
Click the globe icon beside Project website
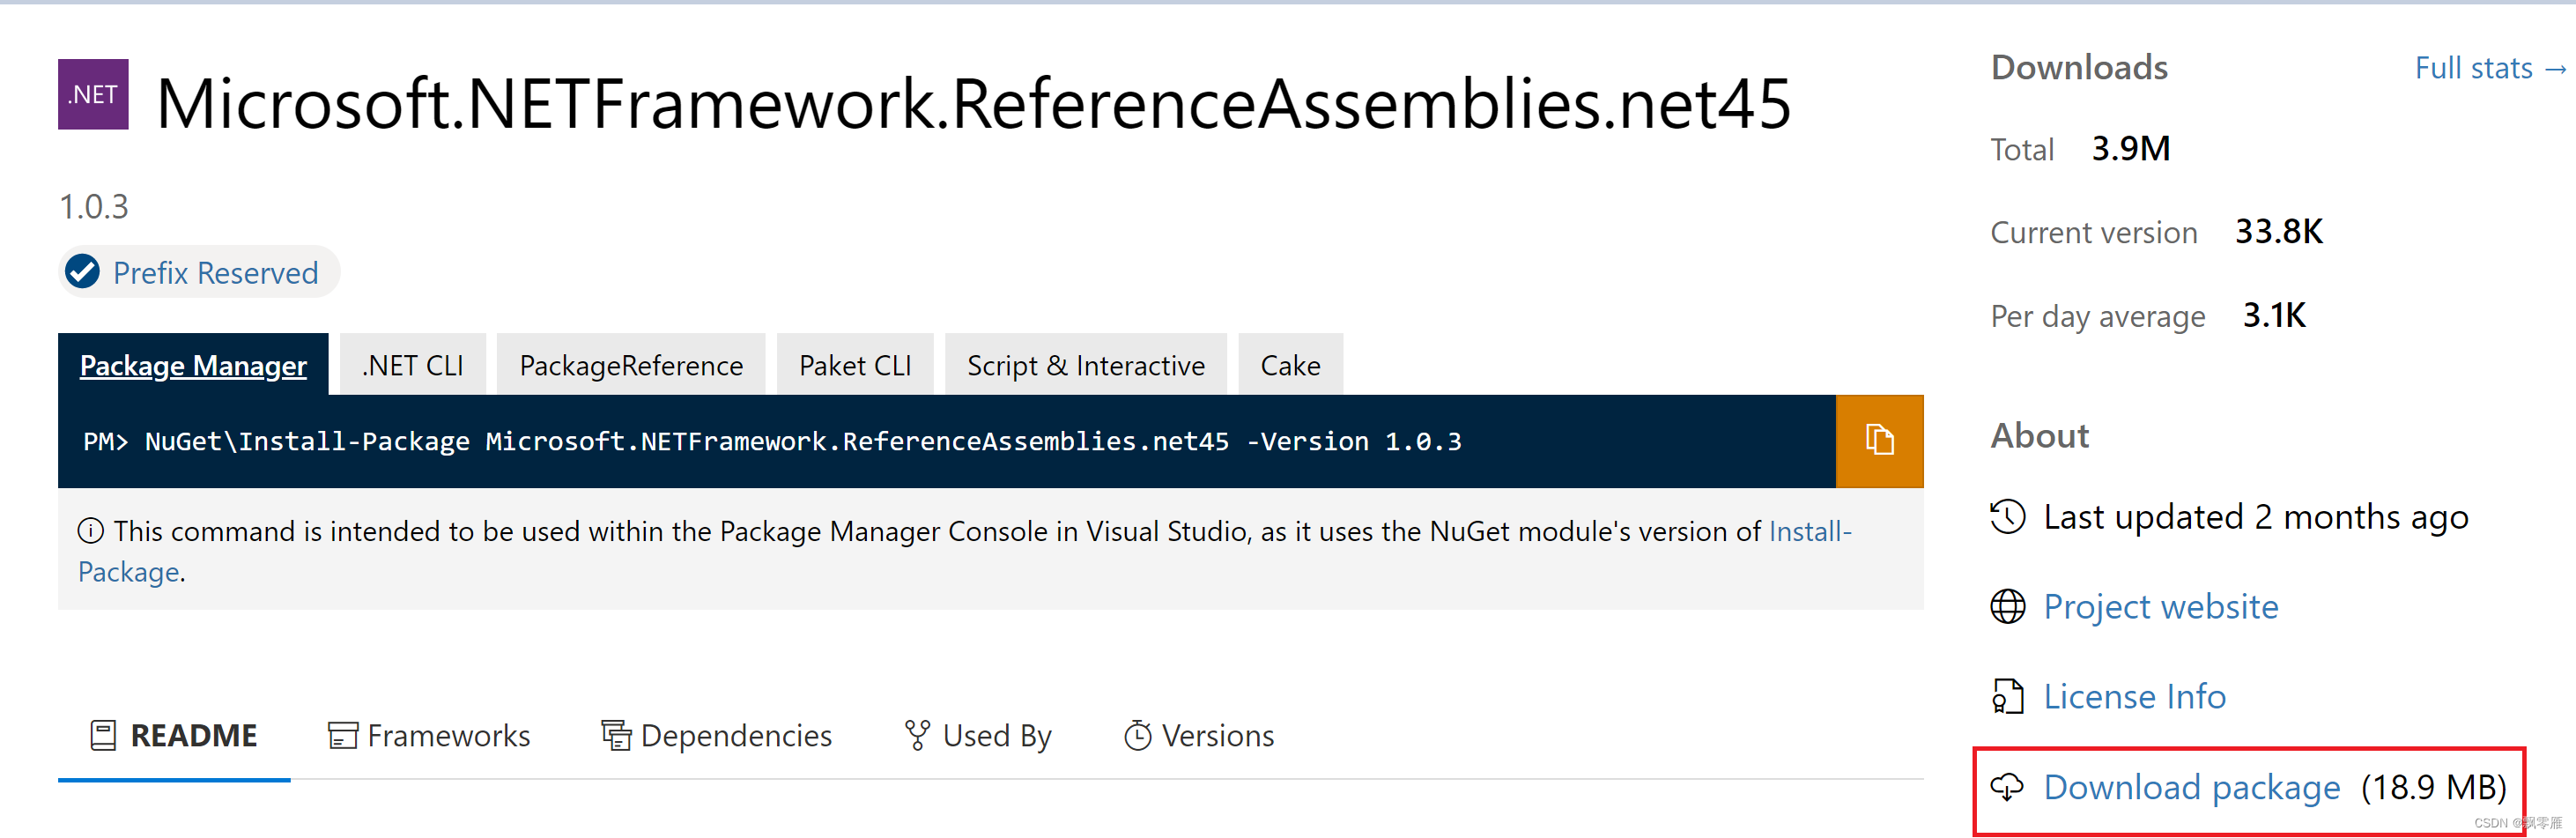pyautogui.click(x=2007, y=606)
